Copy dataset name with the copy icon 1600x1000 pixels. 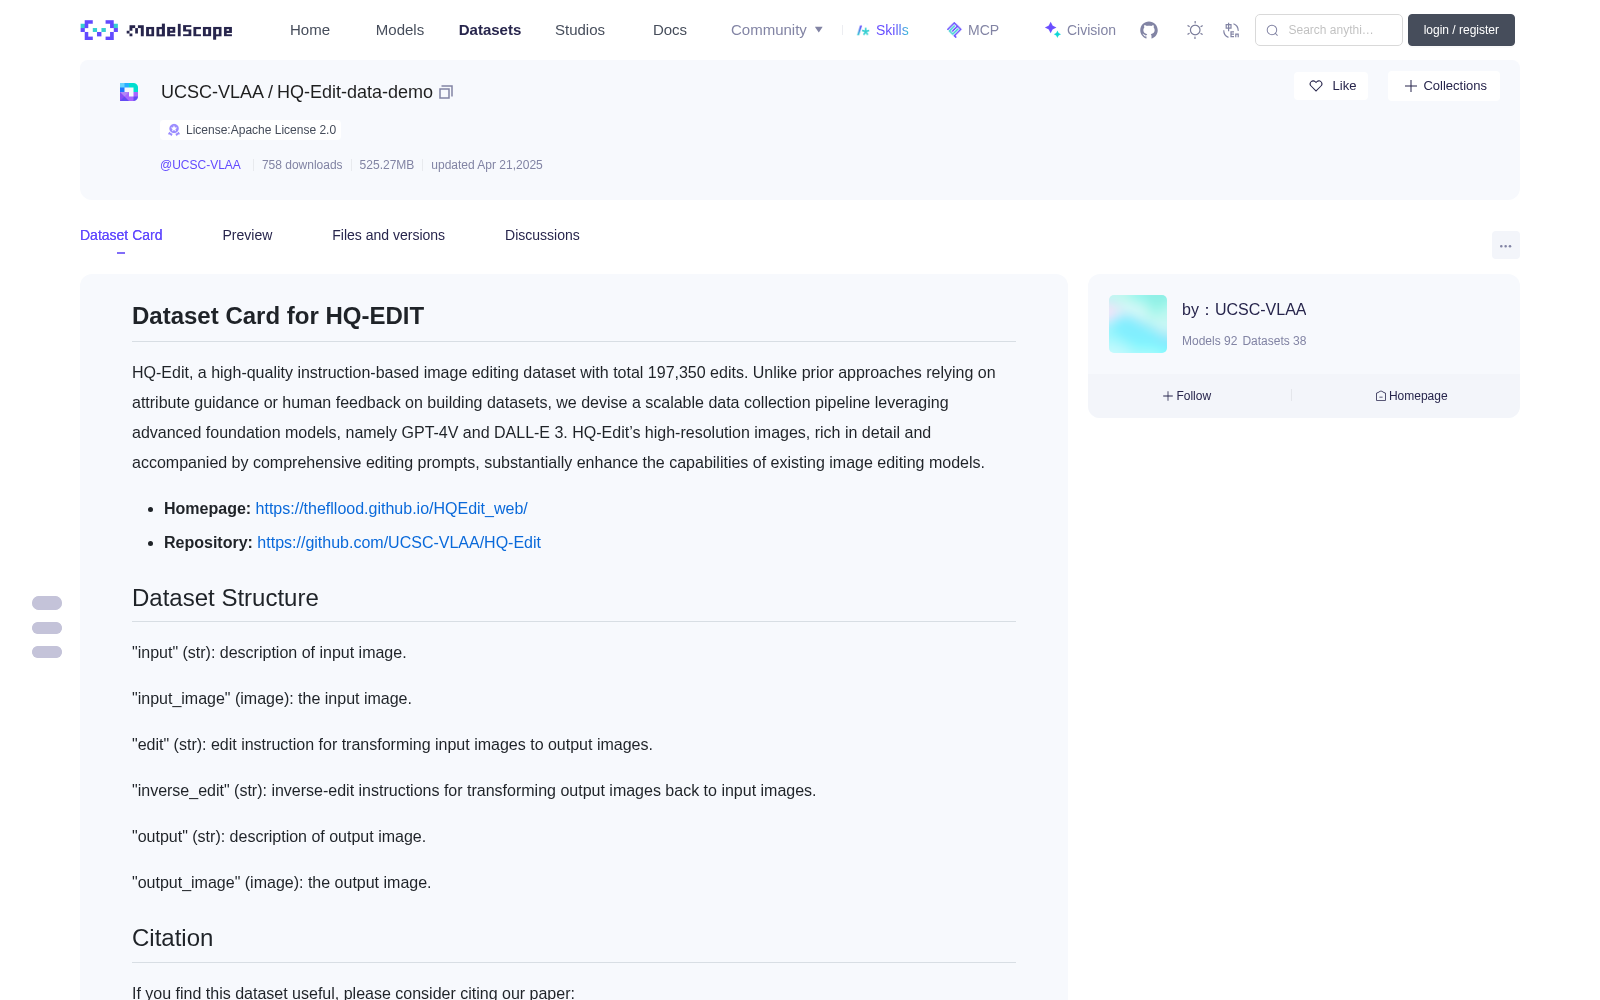tap(446, 92)
